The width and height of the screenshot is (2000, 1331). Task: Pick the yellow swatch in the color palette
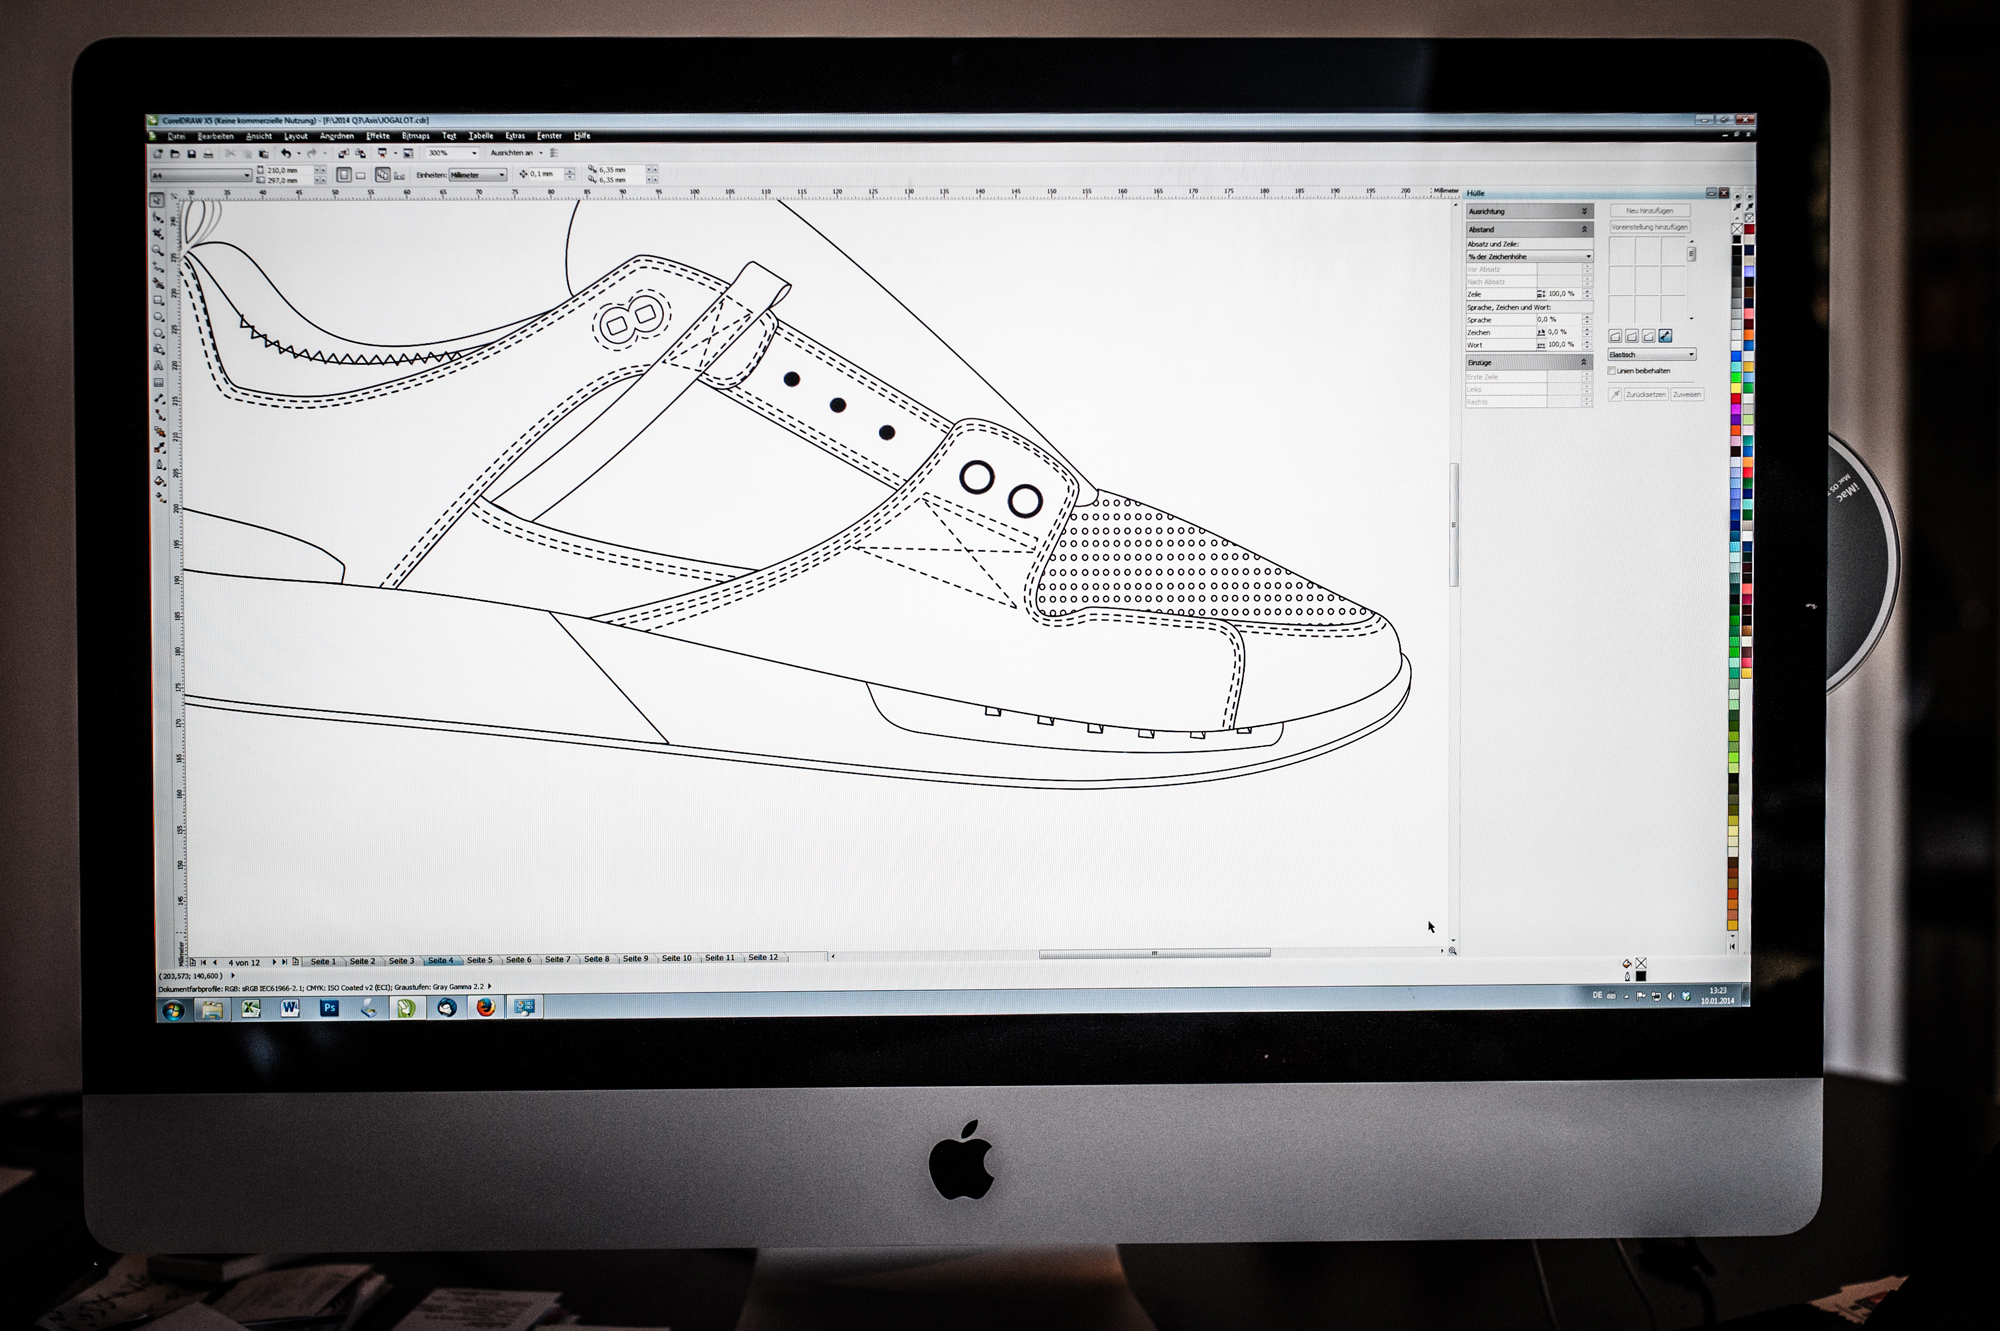click(1736, 387)
